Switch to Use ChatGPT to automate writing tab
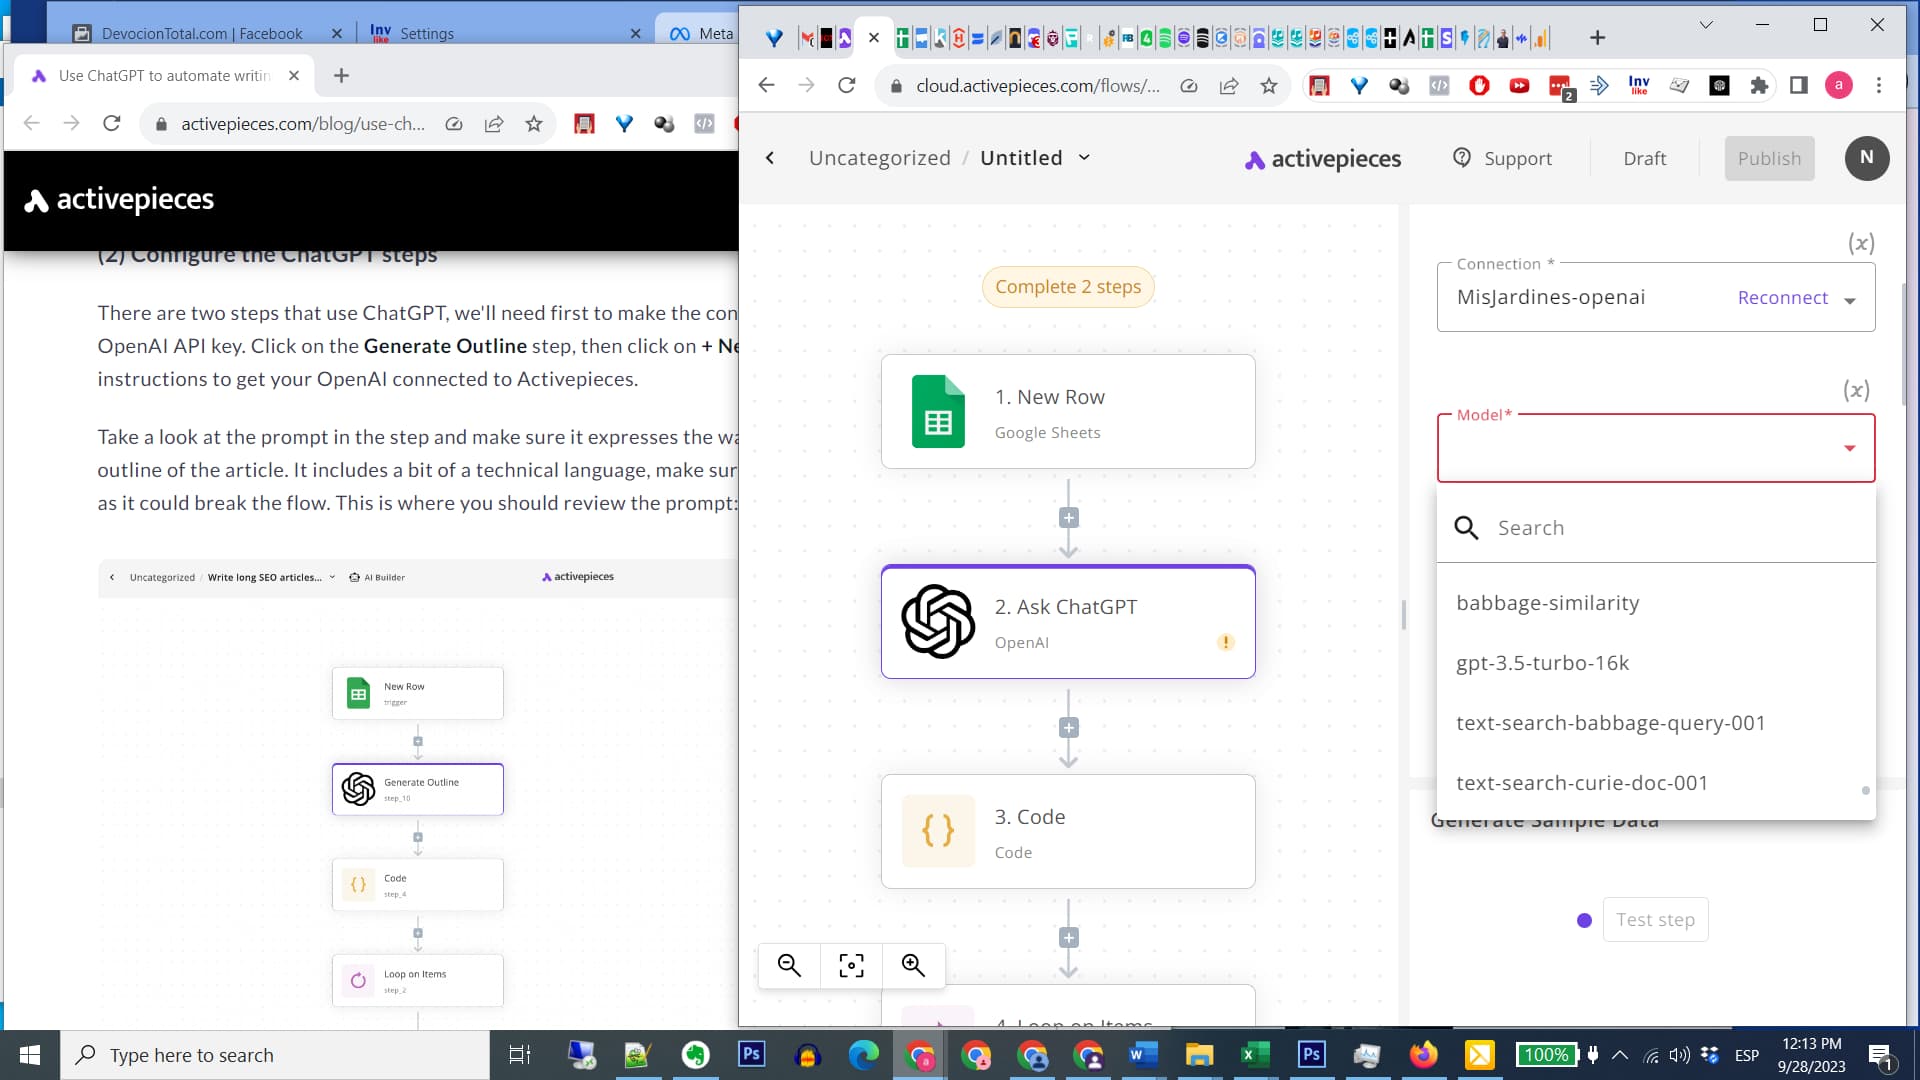Screen dimensions: 1920x1080 (164, 76)
